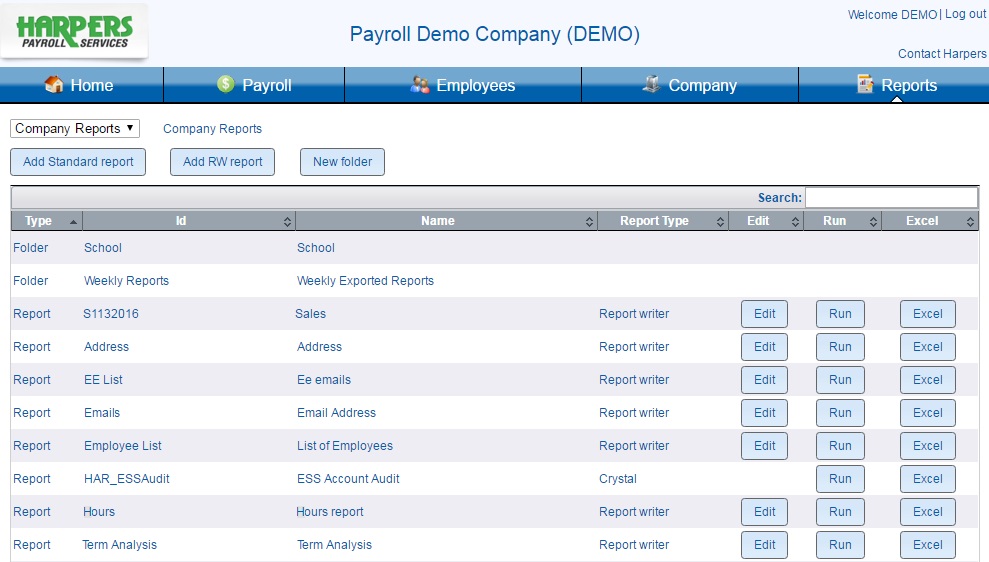Click the Reports tab chart icon
989x562 pixels.
(x=865, y=85)
